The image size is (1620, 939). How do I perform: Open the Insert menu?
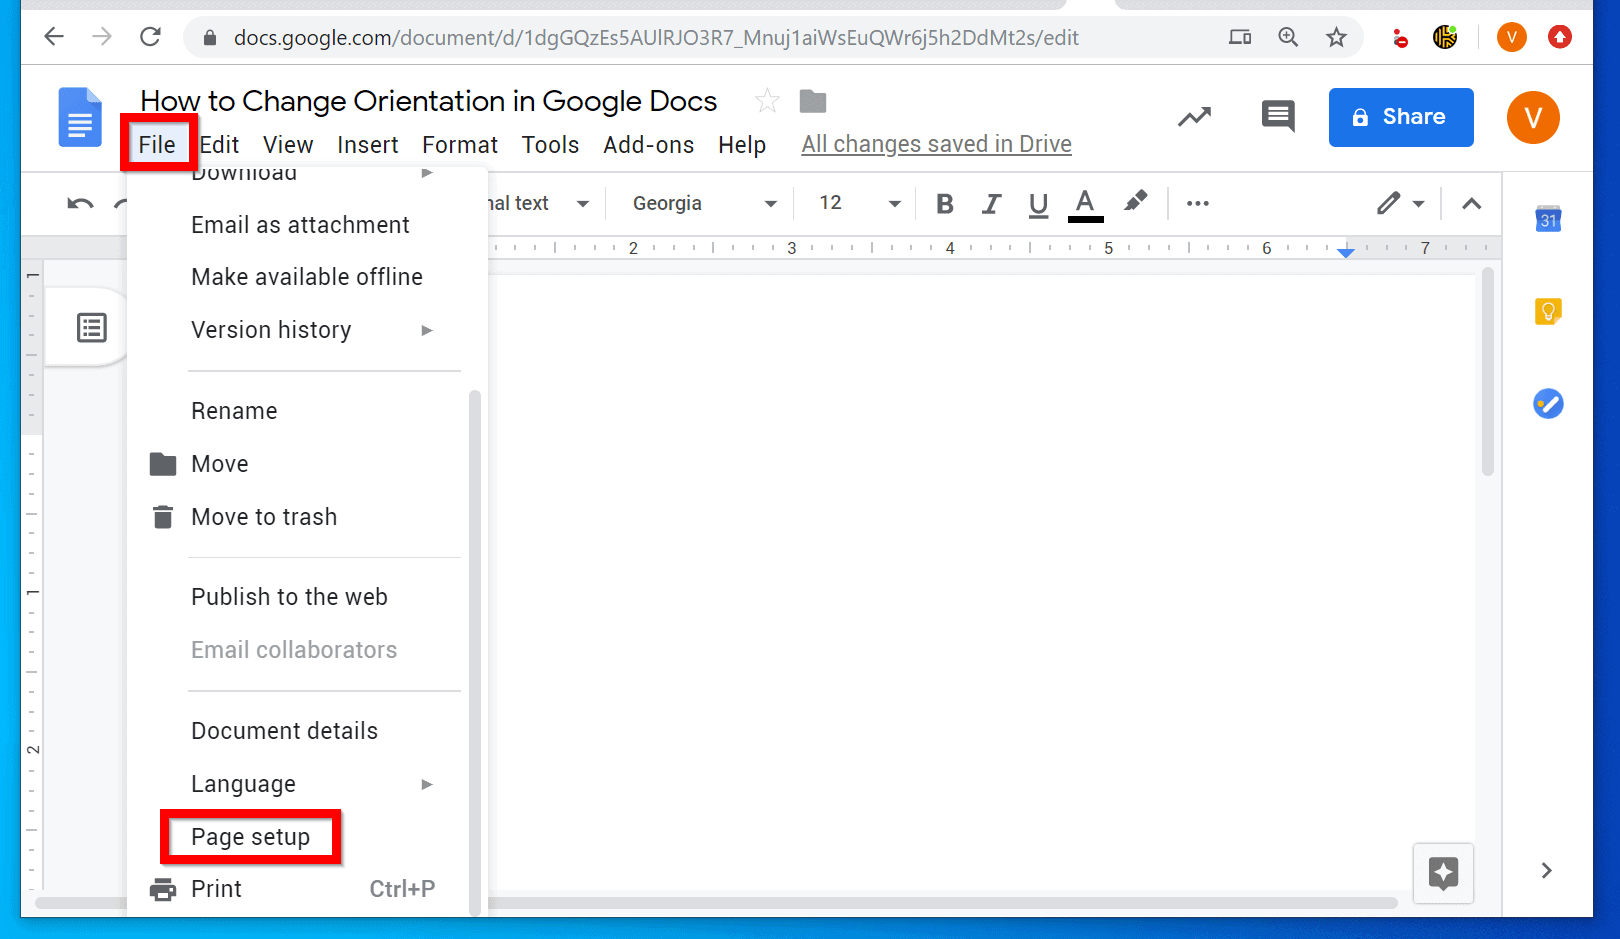tap(367, 144)
